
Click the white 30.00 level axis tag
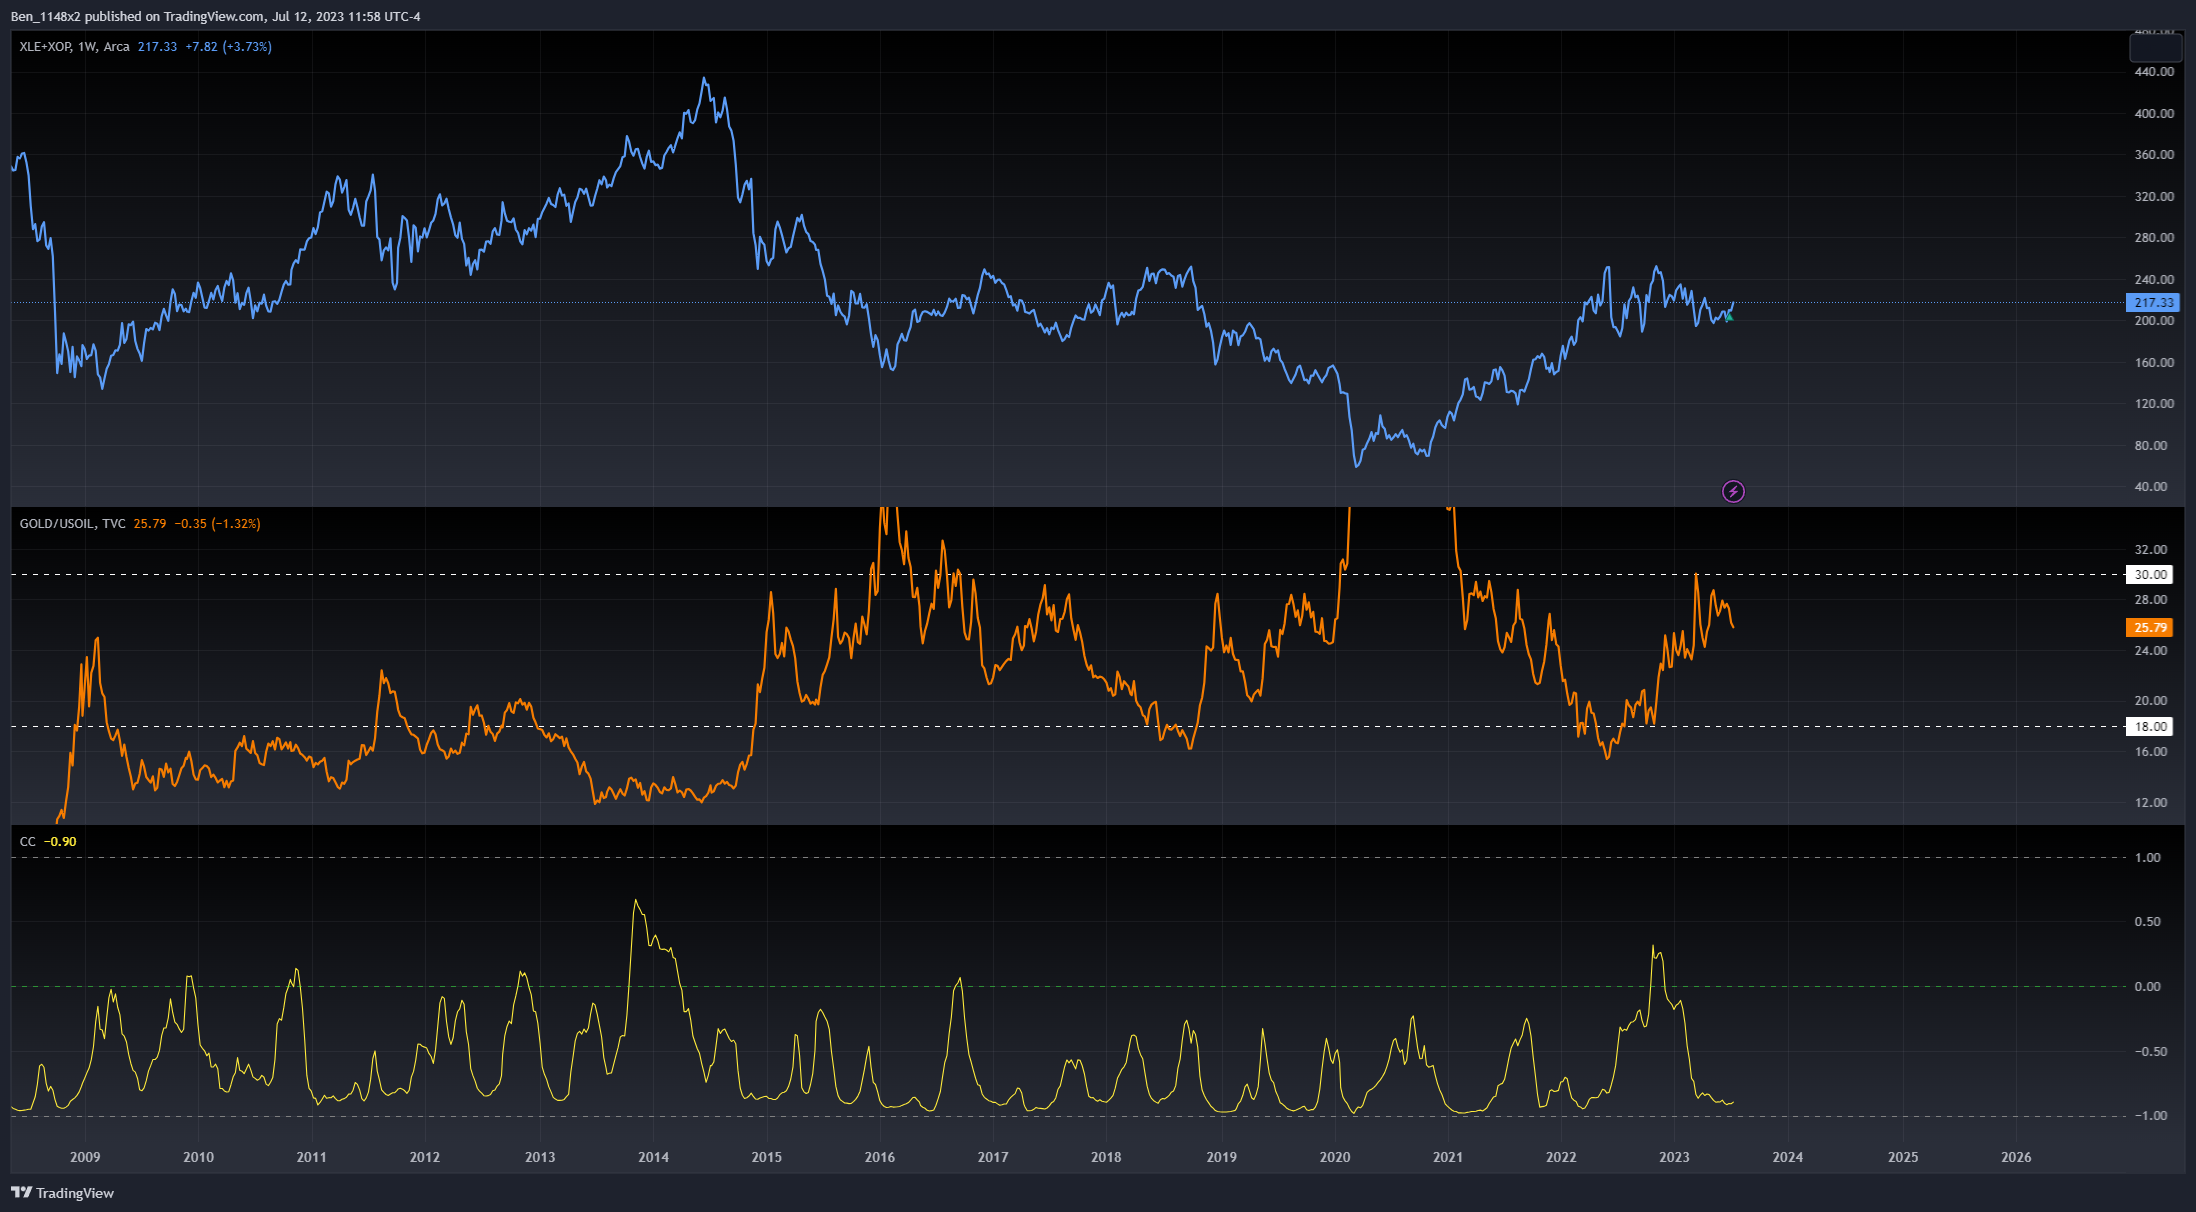point(2150,575)
